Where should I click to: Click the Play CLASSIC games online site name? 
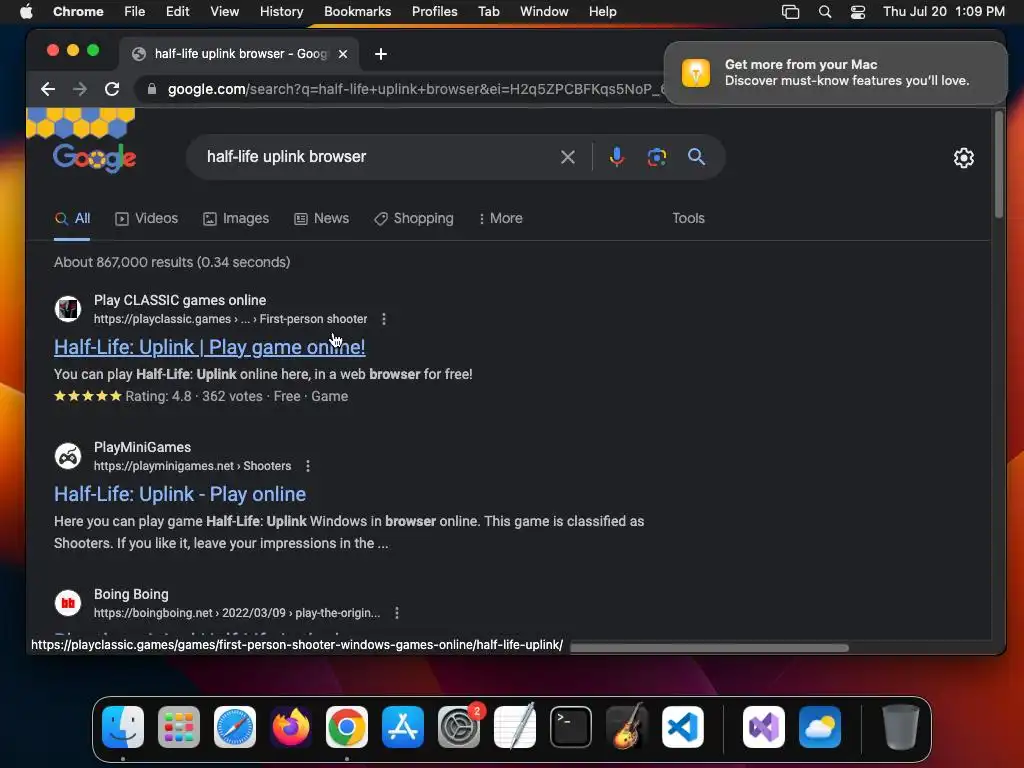click(180, 300)
